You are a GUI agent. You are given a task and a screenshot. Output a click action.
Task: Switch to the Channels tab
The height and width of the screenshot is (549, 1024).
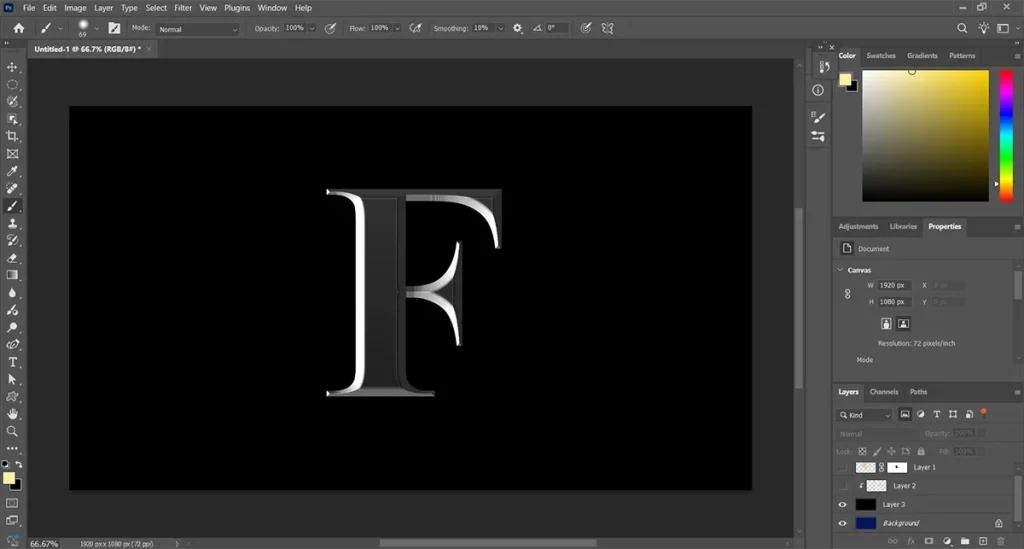[883, 392]
